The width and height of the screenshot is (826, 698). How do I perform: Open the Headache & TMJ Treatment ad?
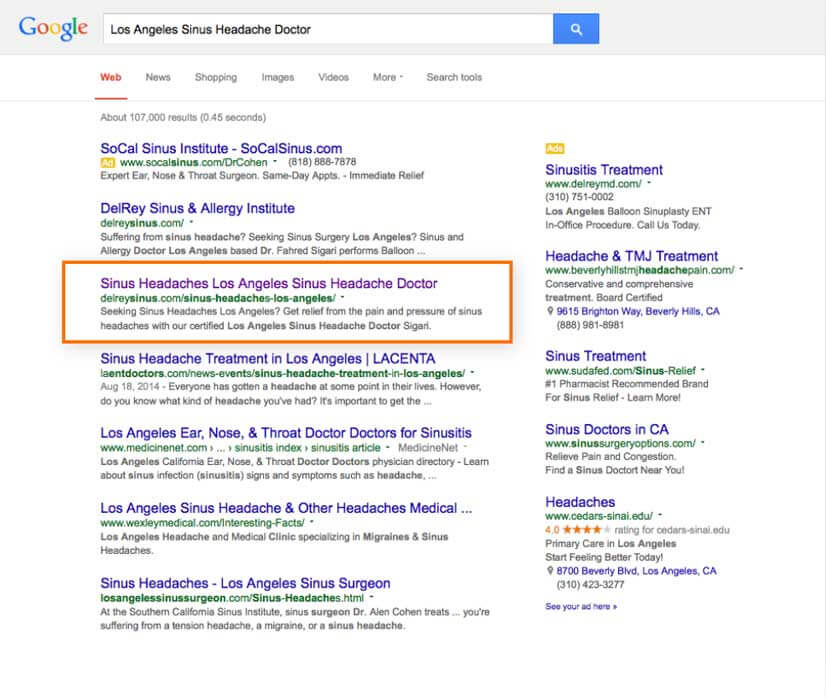tap(631, 256)
